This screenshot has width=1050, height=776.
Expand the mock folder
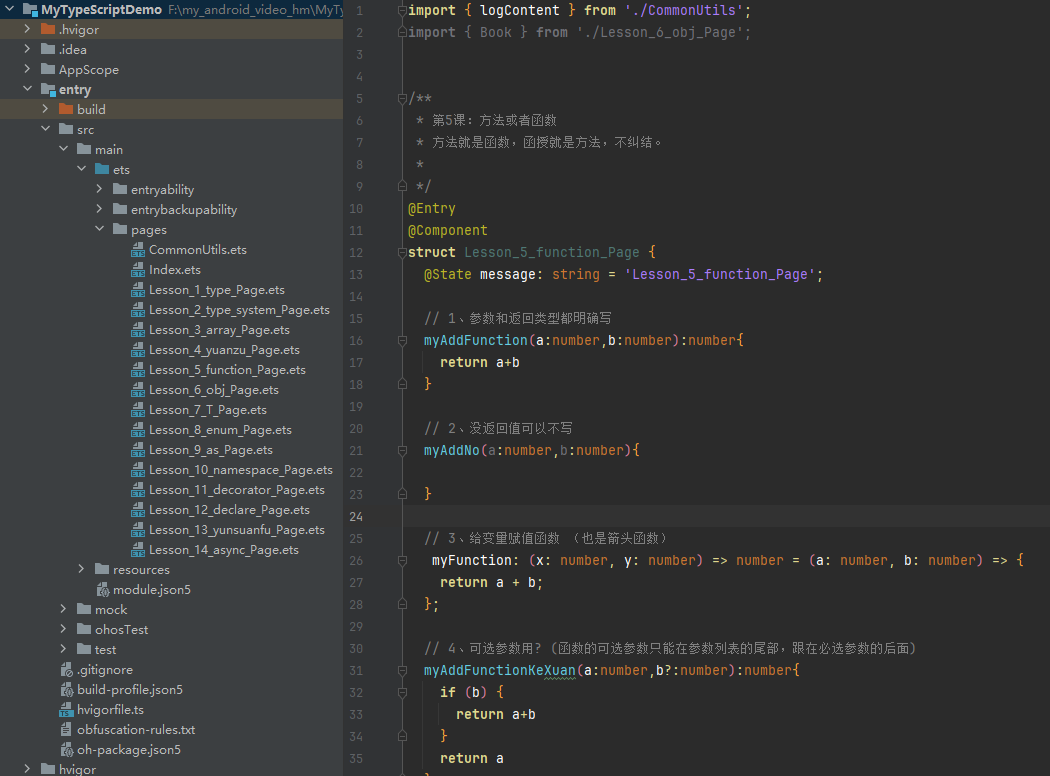click(x=63, y=609)
